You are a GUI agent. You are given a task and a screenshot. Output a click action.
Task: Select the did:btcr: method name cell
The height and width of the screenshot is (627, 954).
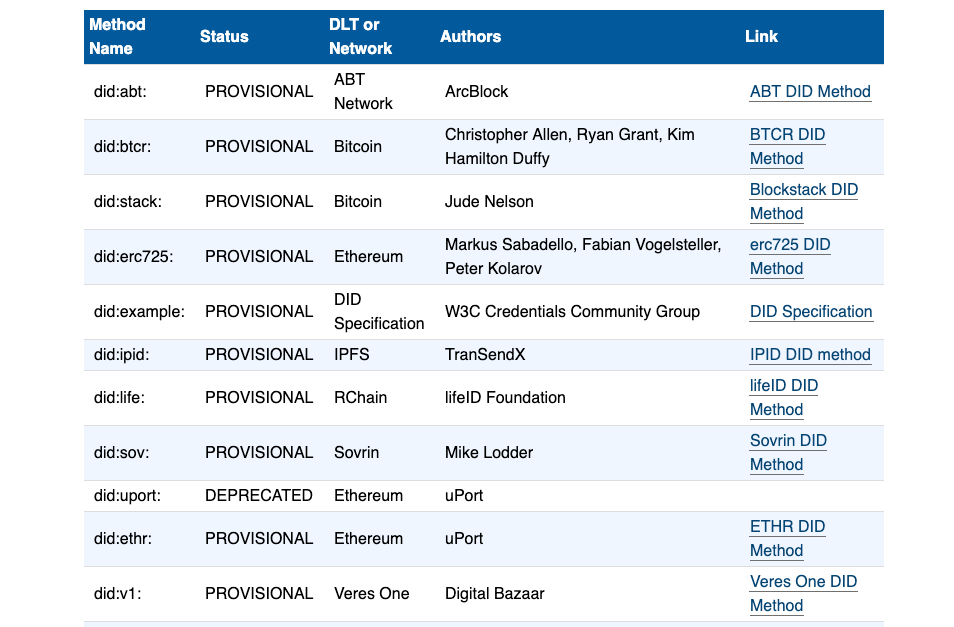click(x=124, y=147)
